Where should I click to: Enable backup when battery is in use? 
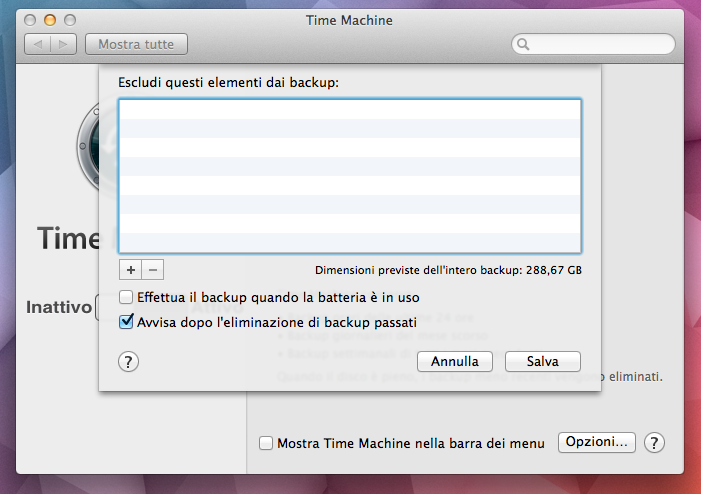click(x=126, y=297)
